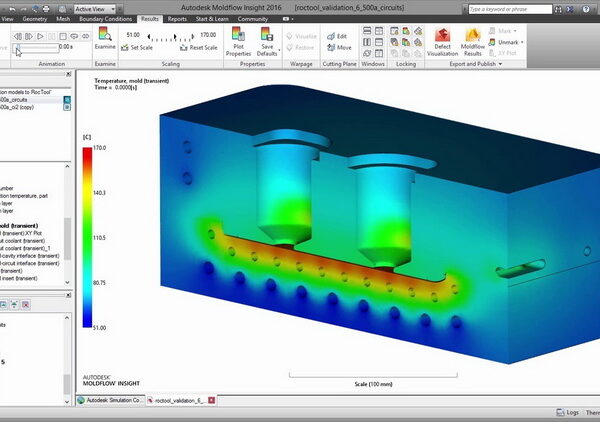Expand the Export and Publish panel

pyautogui.click(x=476, y=64)
